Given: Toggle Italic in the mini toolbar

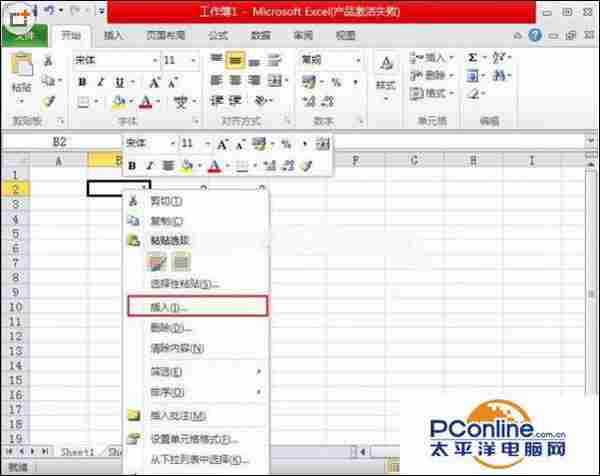Looking at the screenshot, I should [150, 165].
